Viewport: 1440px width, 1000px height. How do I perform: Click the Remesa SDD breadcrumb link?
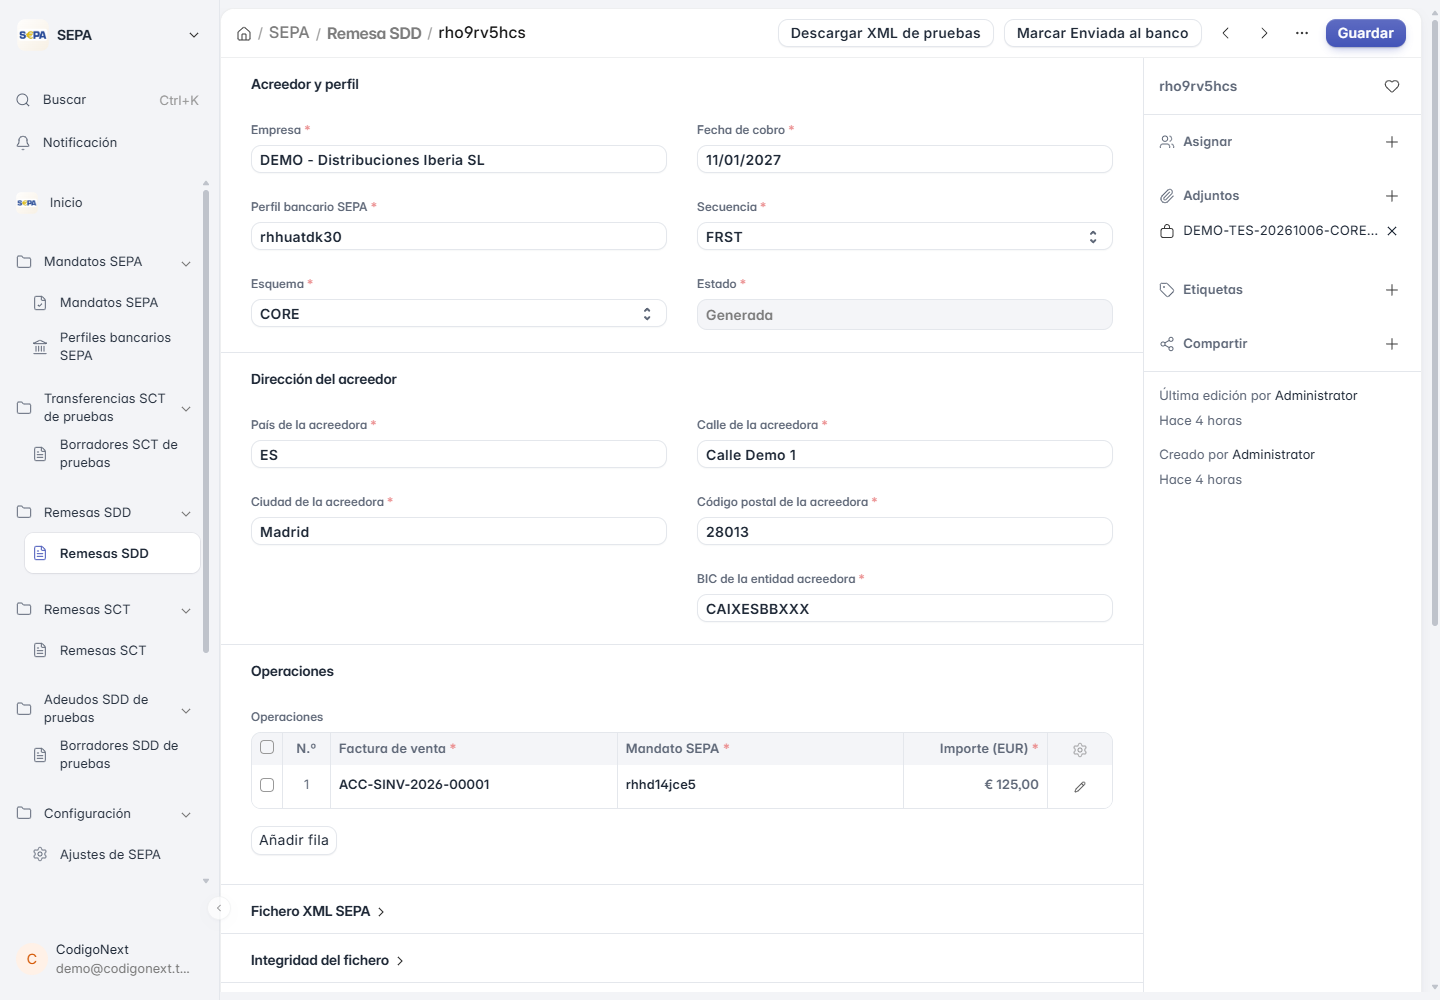click(374, 33)
